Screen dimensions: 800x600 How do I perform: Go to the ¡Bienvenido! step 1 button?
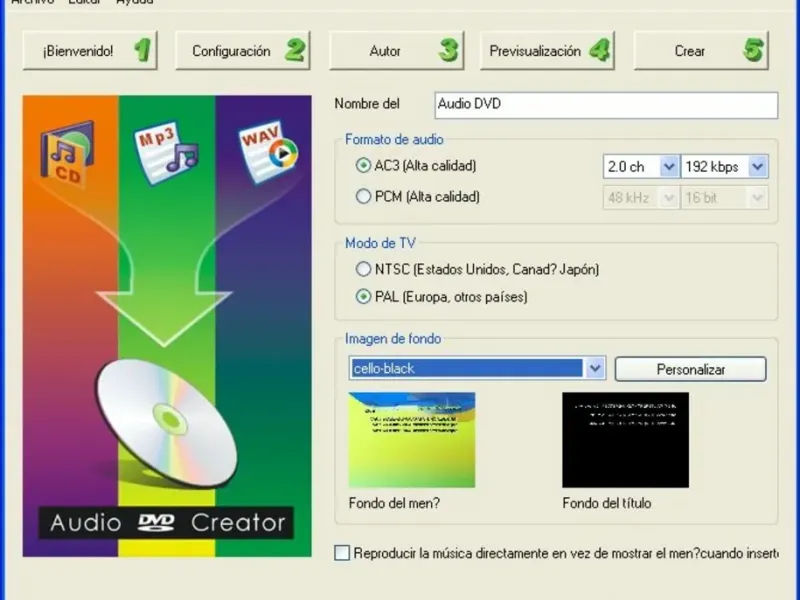click(90, 51)
